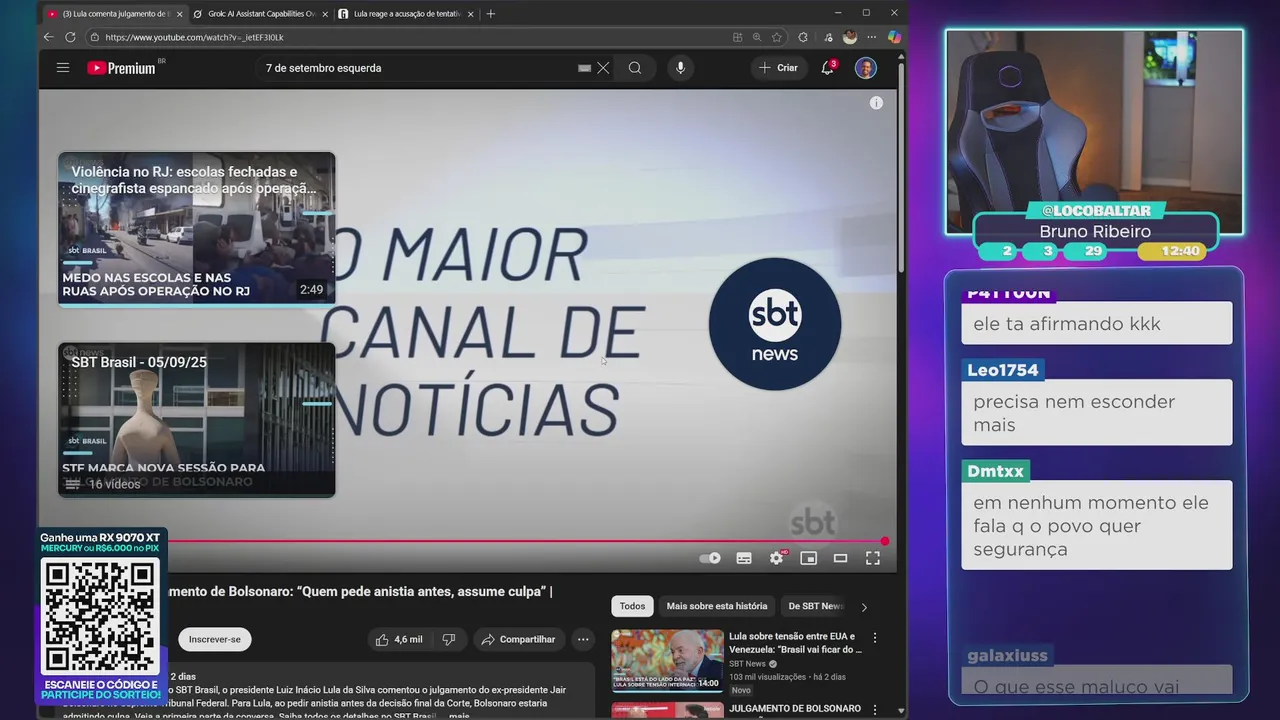Enter fullscreen mode
1280x720 pixels.
(873, 558)
